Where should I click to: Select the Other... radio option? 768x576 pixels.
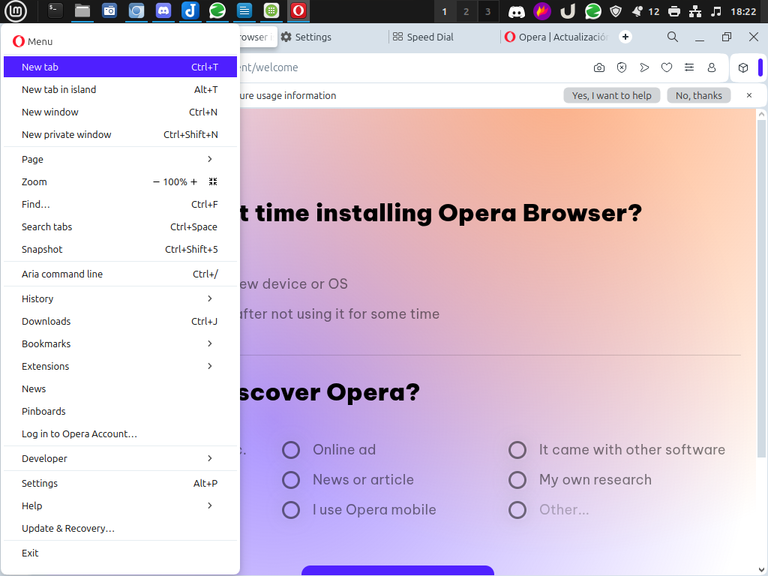pos(517,510)
